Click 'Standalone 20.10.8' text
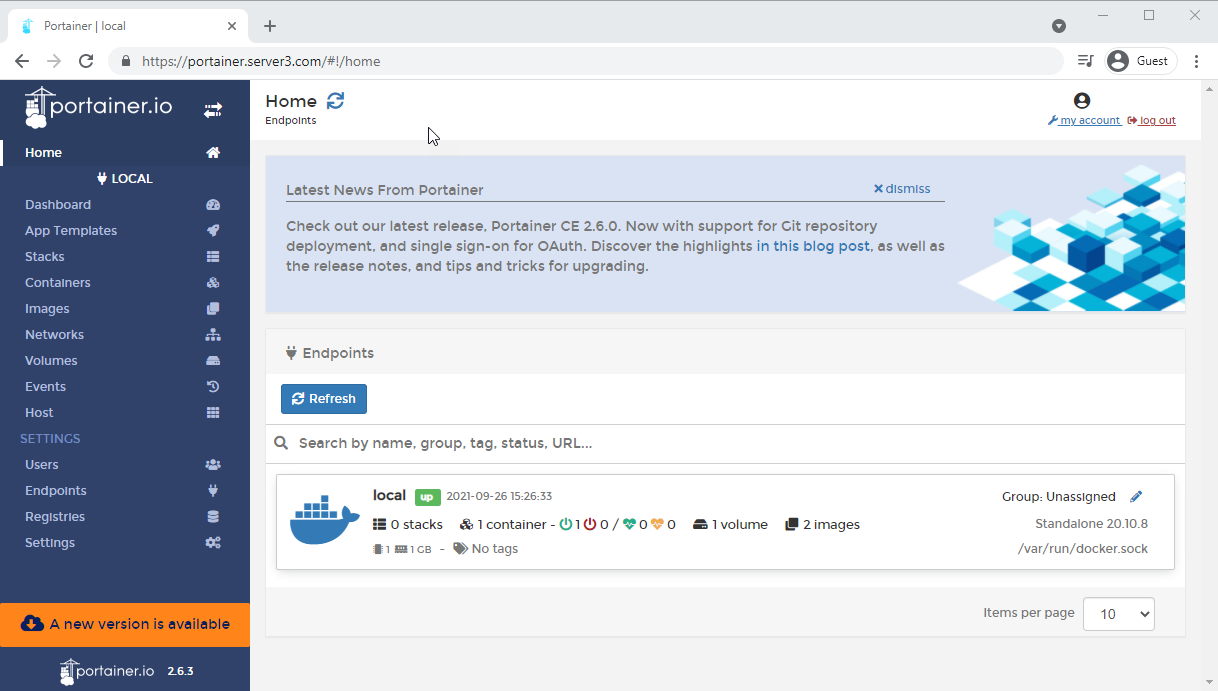This screenshot has height=691, width=1218. 1091,523
